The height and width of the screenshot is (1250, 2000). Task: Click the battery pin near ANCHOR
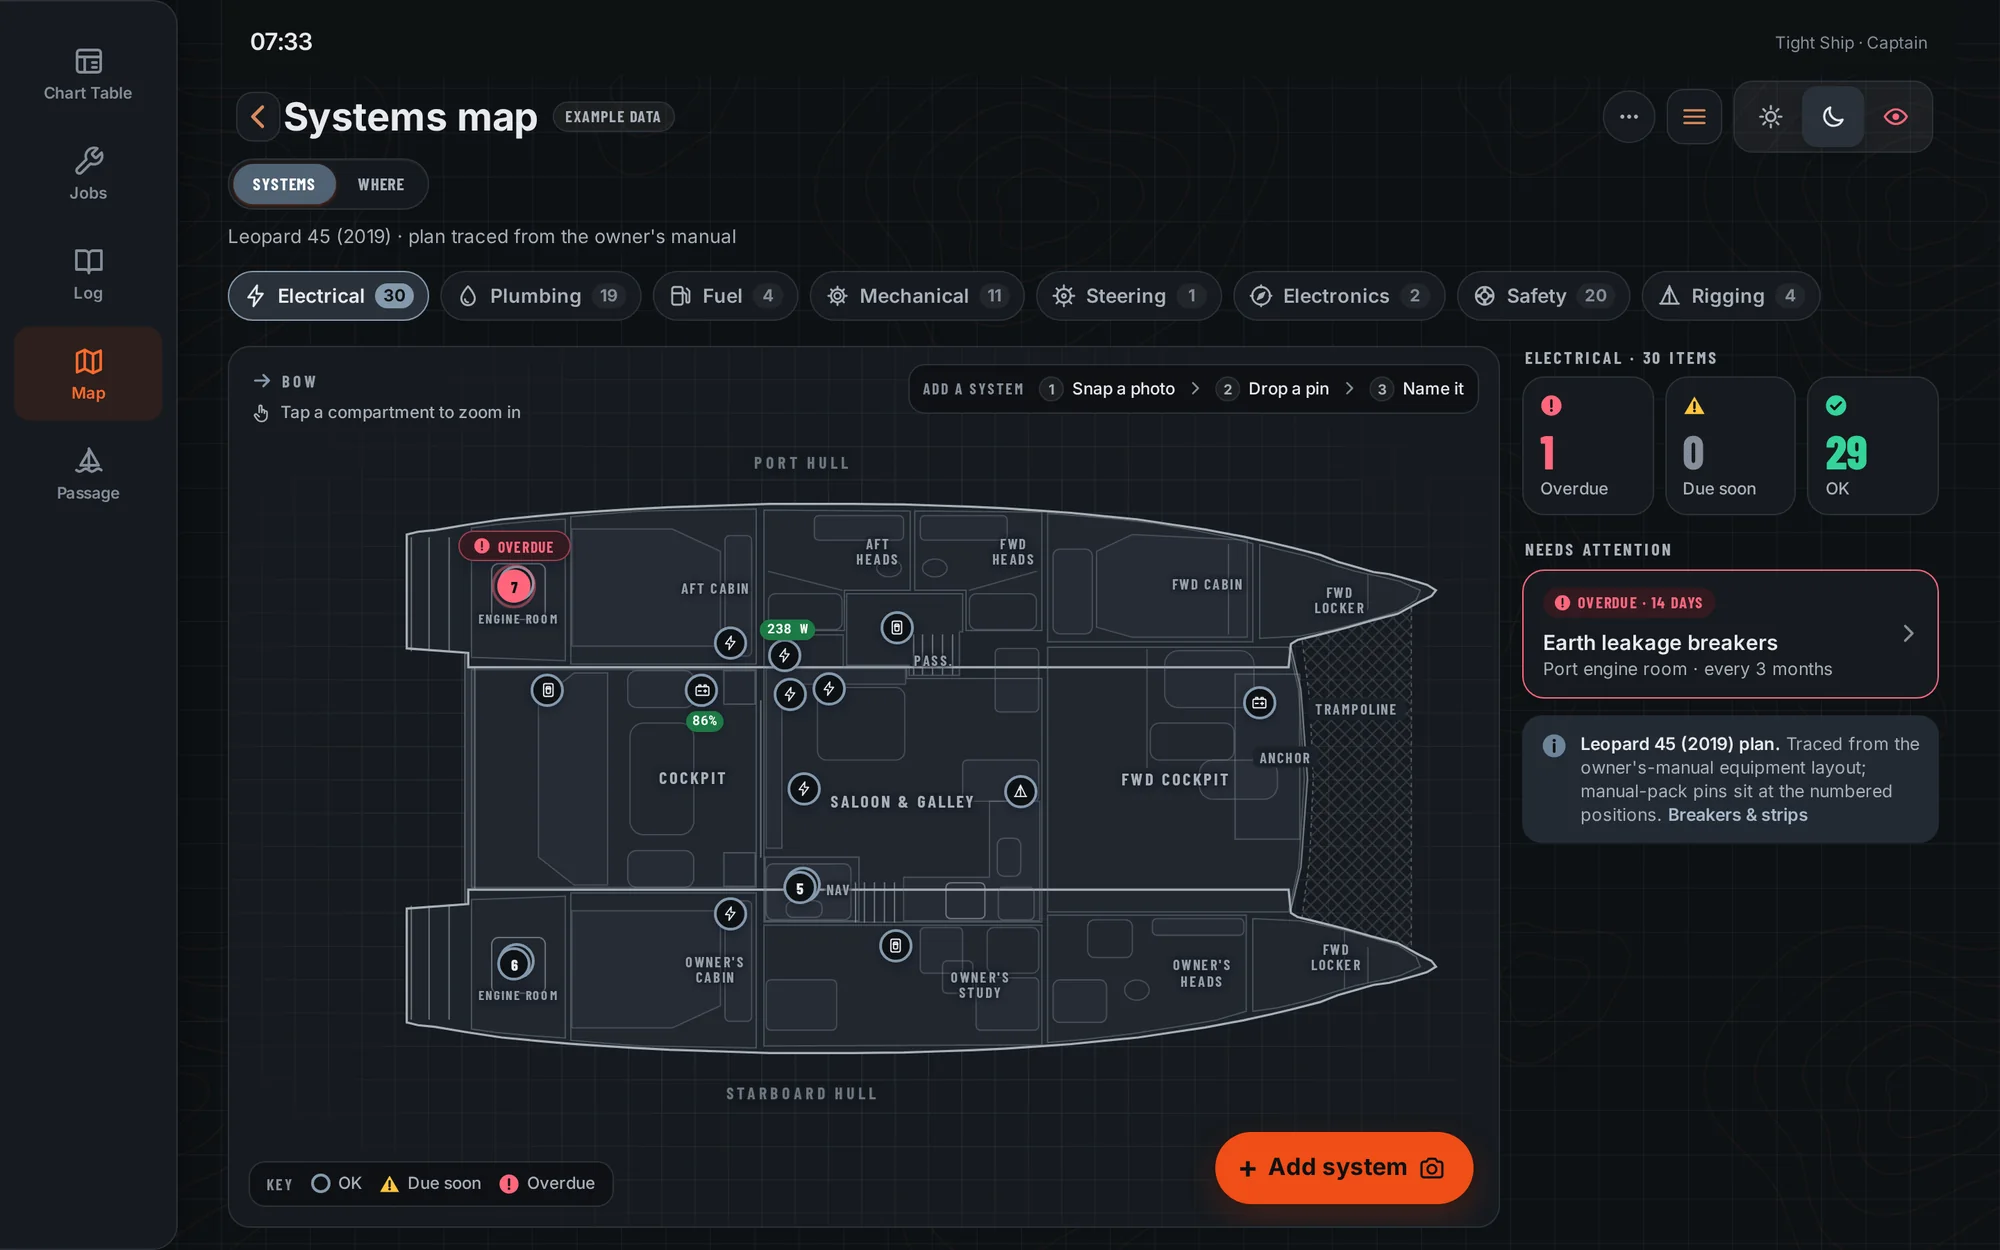1259,703
